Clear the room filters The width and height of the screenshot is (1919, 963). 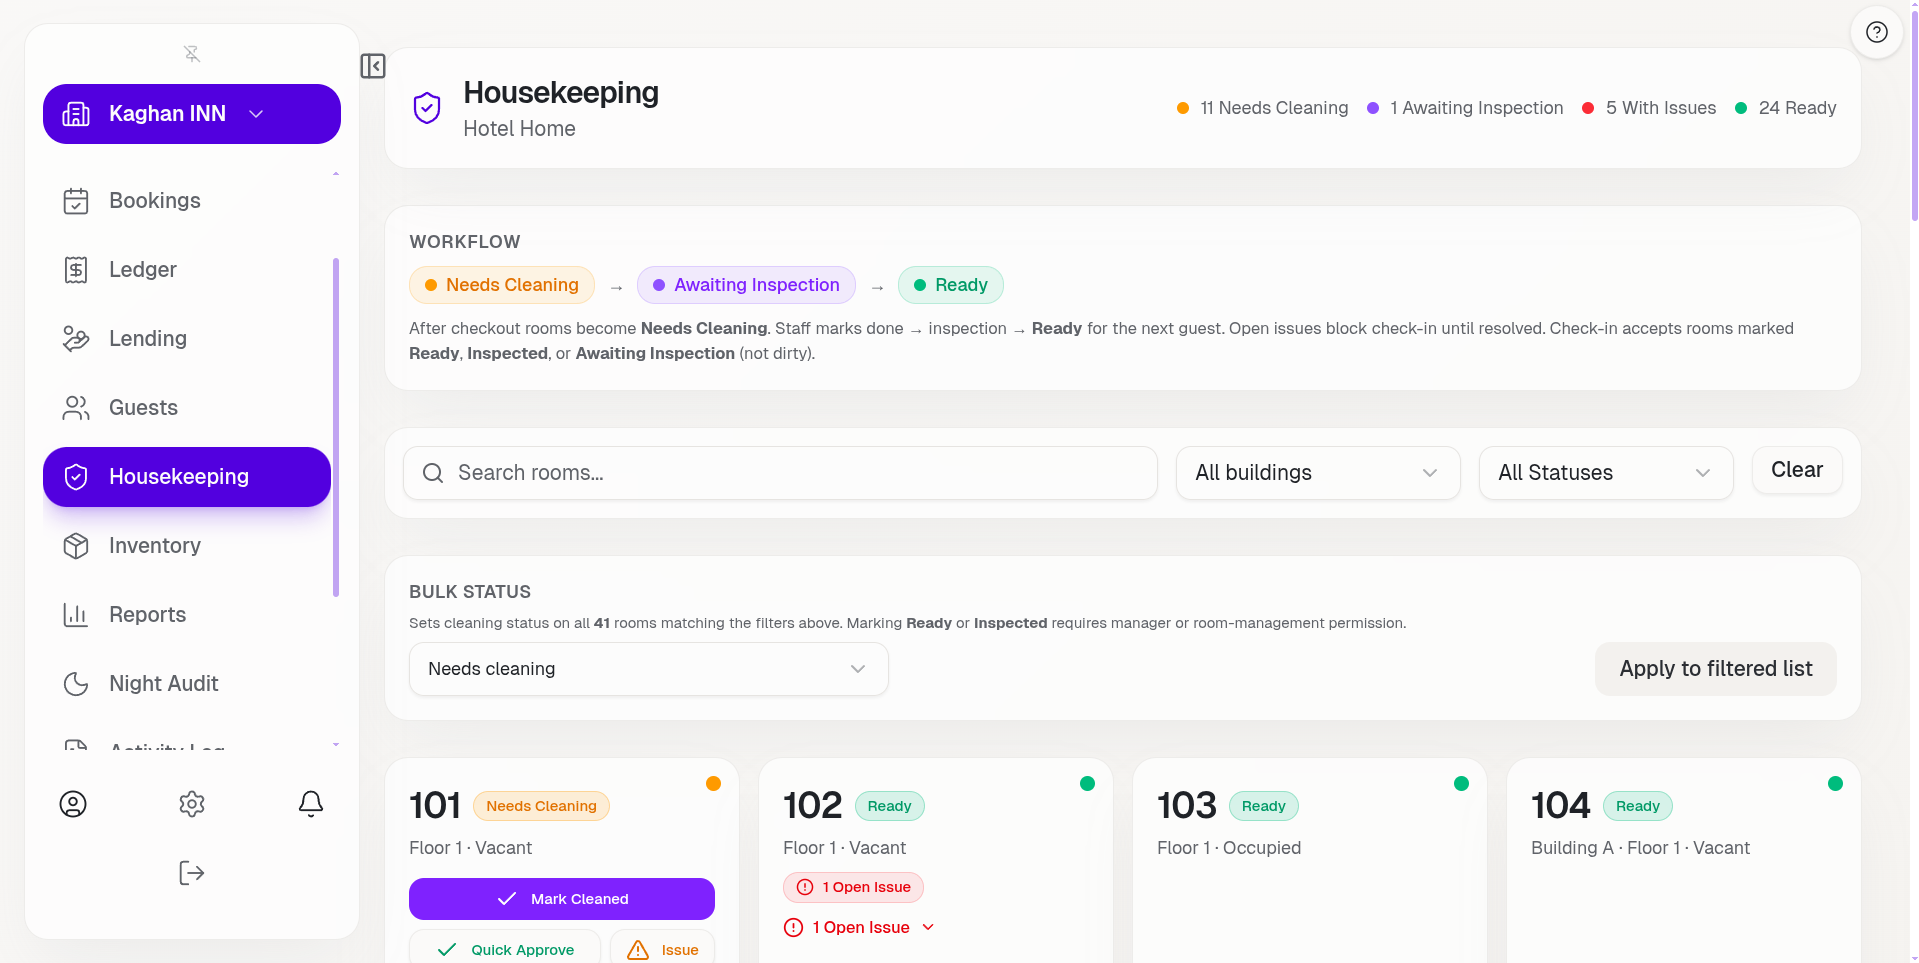(x=1797, y=470)
